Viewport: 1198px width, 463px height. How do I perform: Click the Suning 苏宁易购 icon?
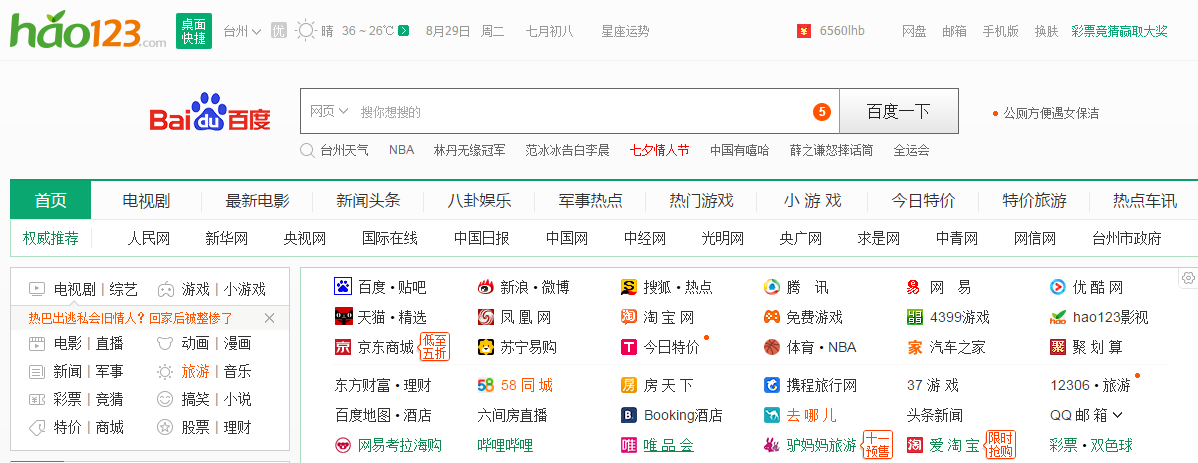coord(486,348)
